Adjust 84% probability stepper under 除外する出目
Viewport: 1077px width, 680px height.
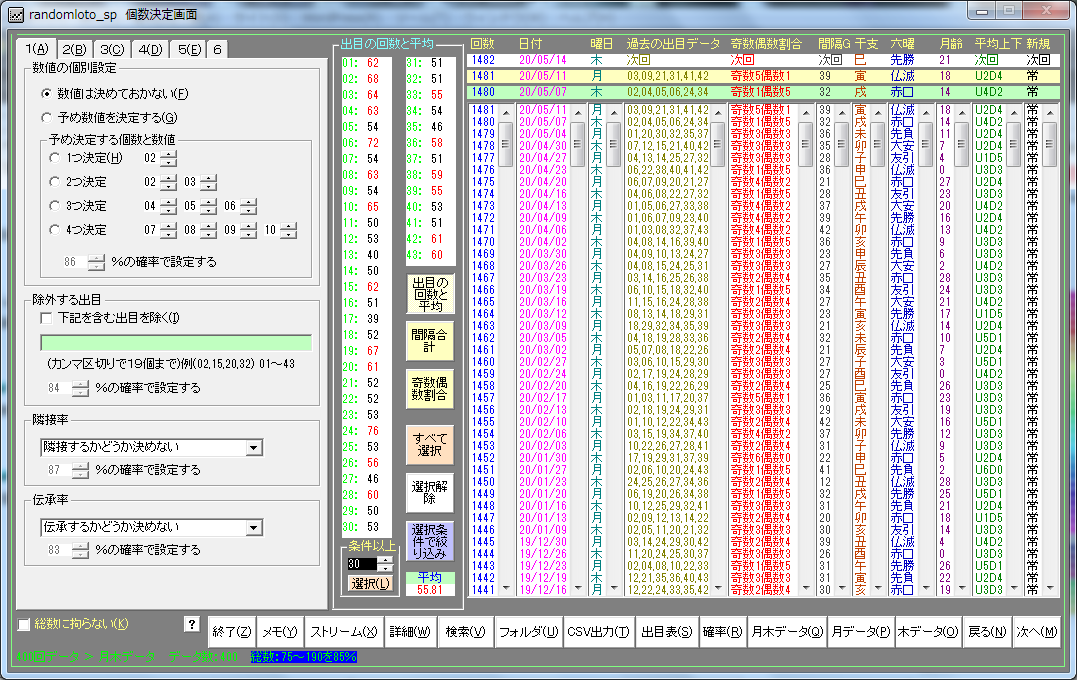point(81,389)
